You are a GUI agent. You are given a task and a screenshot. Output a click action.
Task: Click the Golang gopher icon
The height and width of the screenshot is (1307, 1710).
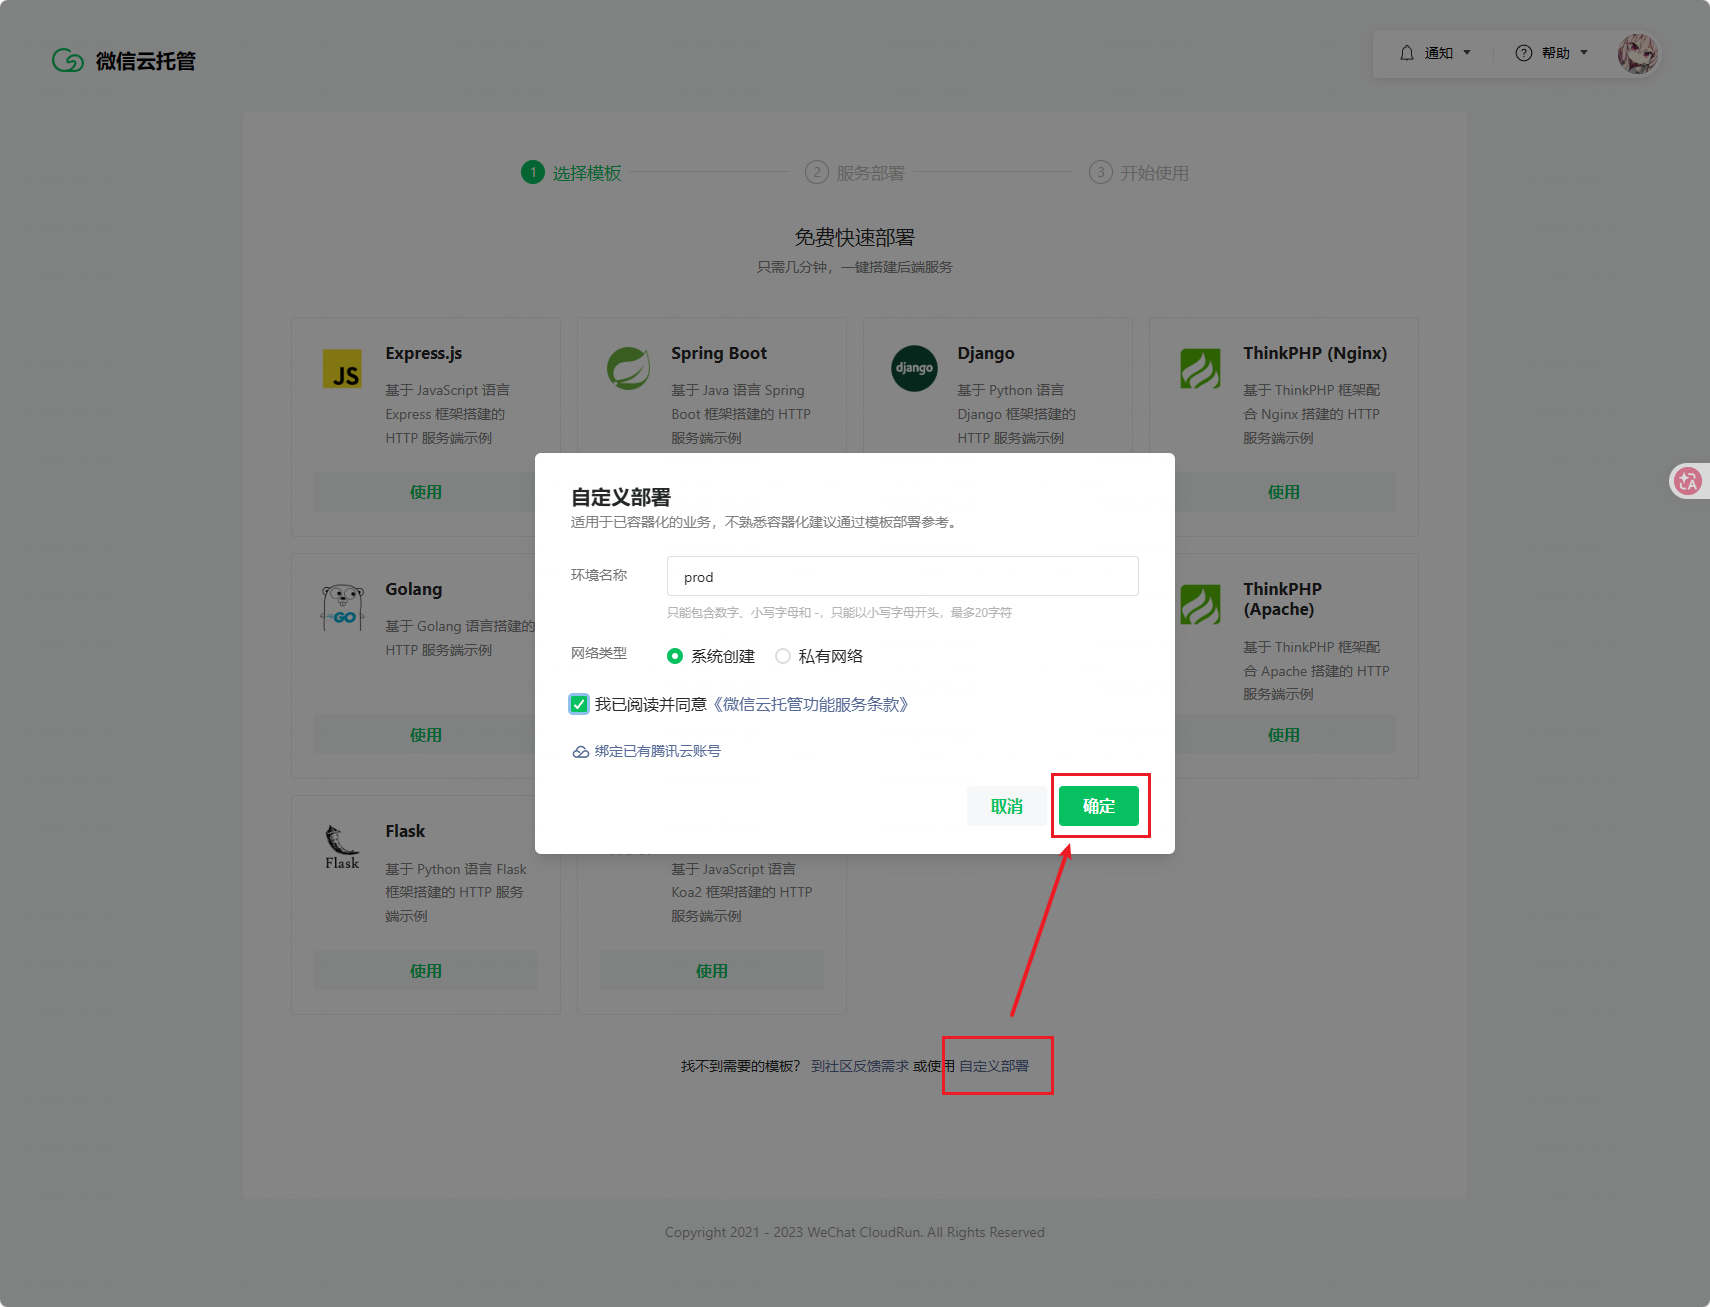[342, 607]
